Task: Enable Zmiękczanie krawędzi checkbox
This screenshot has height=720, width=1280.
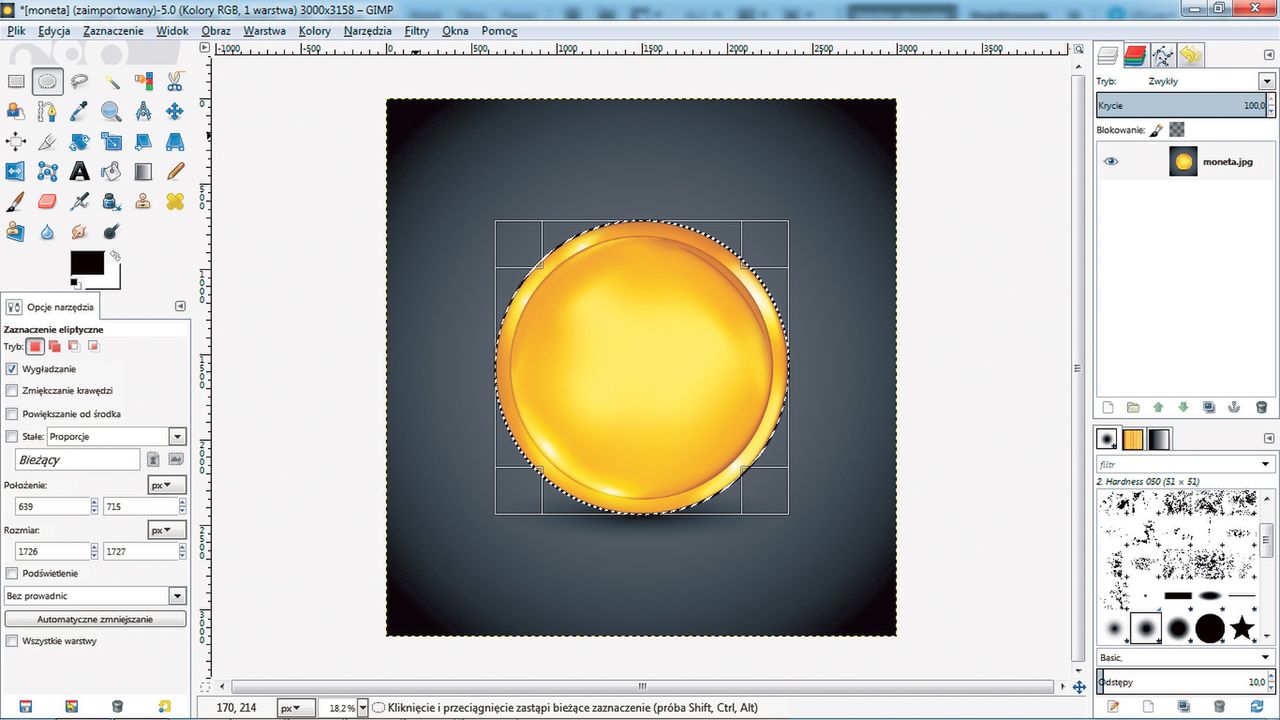Action: point(12,391)
